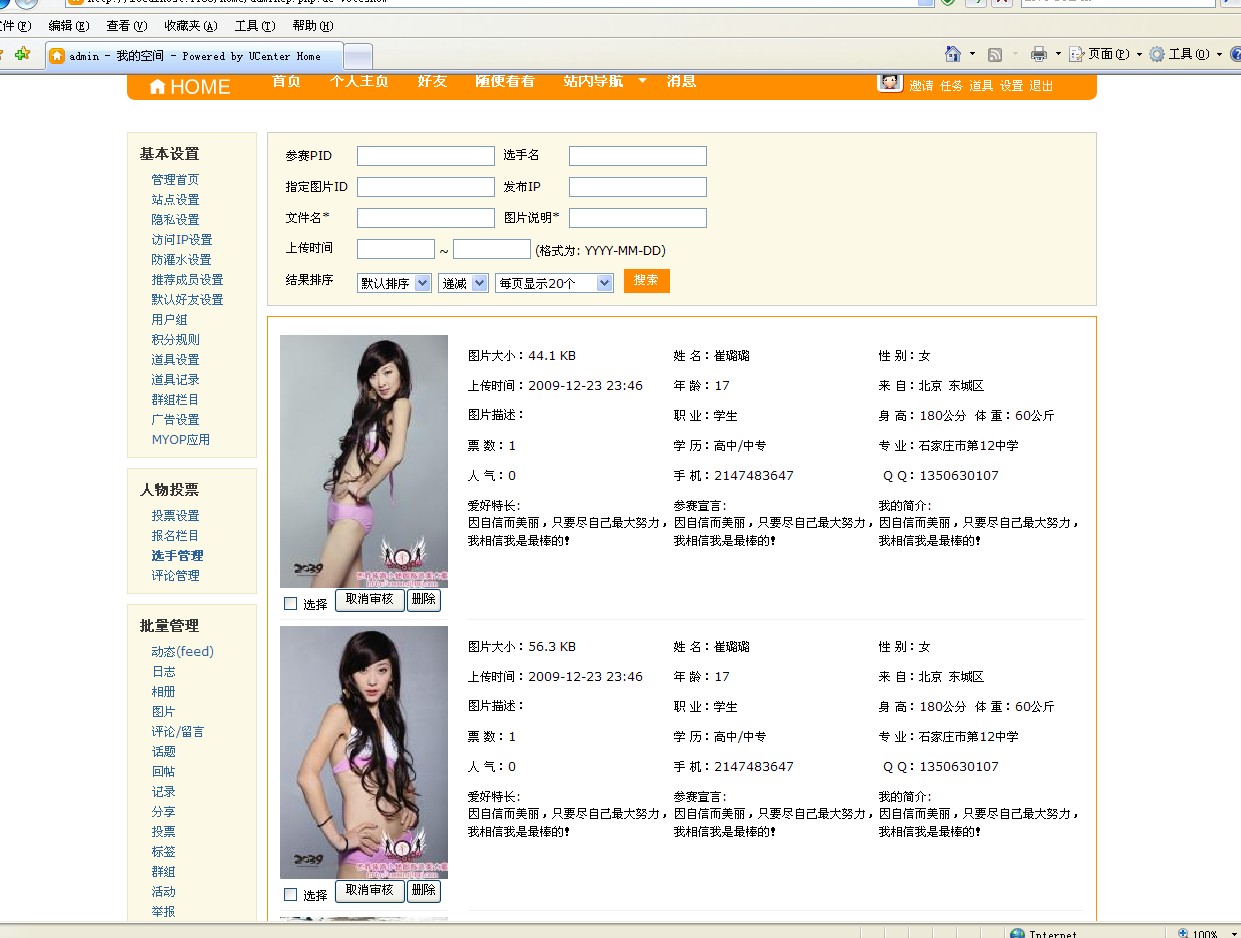Screen dimensions: 1241x938
Task: Tick 选择 checkbox for the 56.3 KB photo
Action: (291, 894)
